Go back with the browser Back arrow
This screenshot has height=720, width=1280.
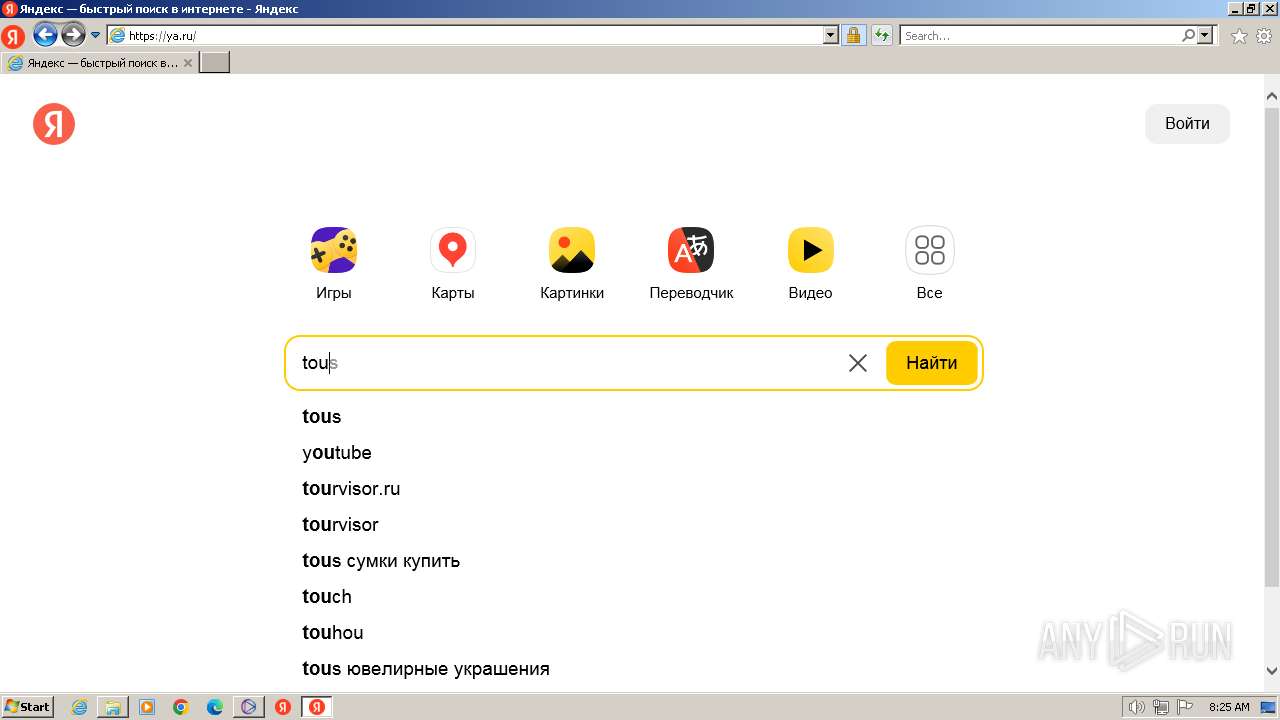click(45, 35)
